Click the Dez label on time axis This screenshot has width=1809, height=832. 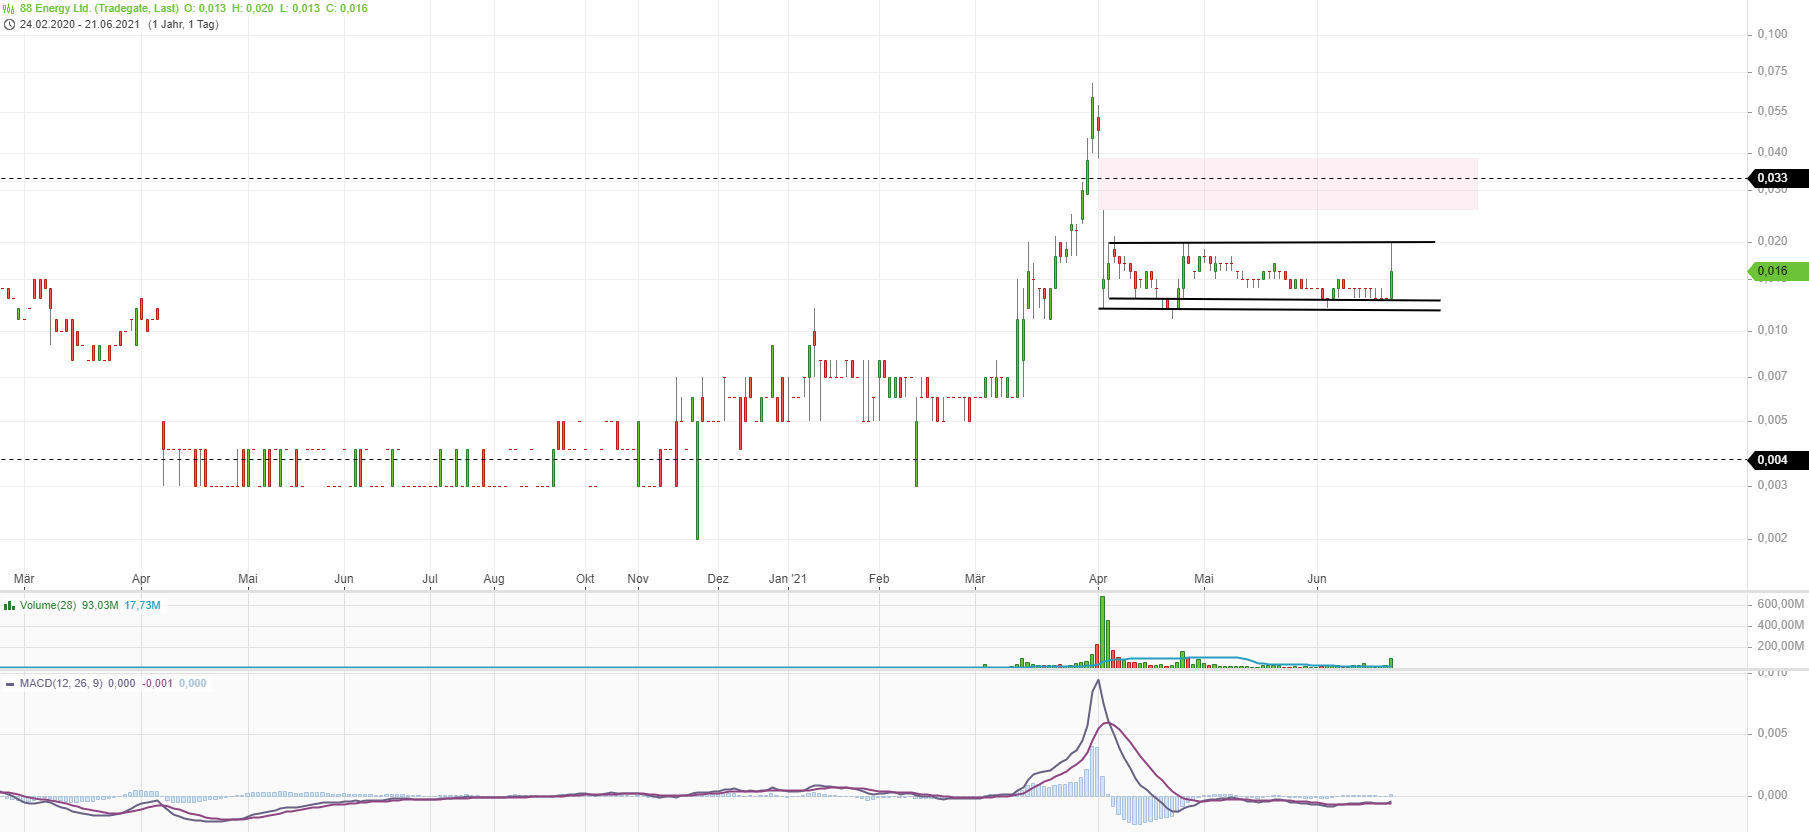[x=718, y=579]
